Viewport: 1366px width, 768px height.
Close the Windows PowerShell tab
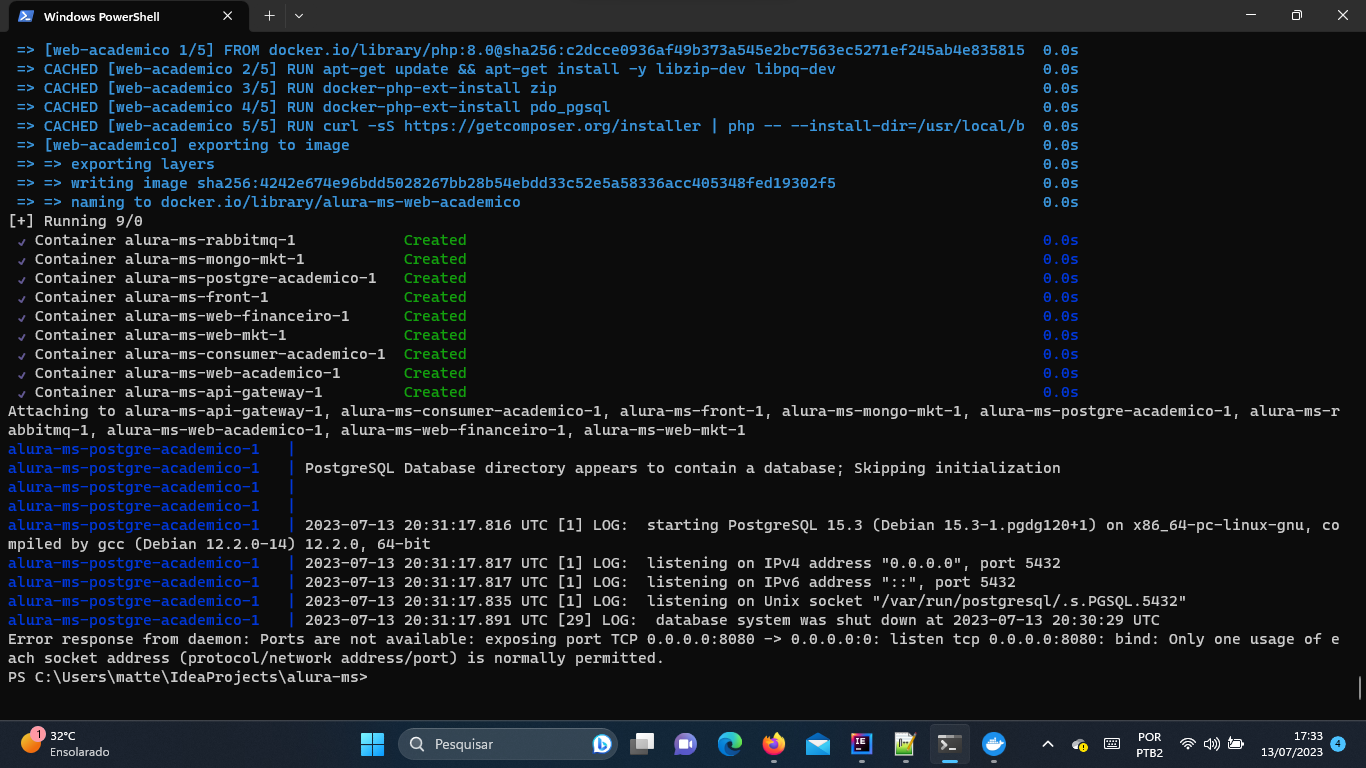click(x=228, y=16)
